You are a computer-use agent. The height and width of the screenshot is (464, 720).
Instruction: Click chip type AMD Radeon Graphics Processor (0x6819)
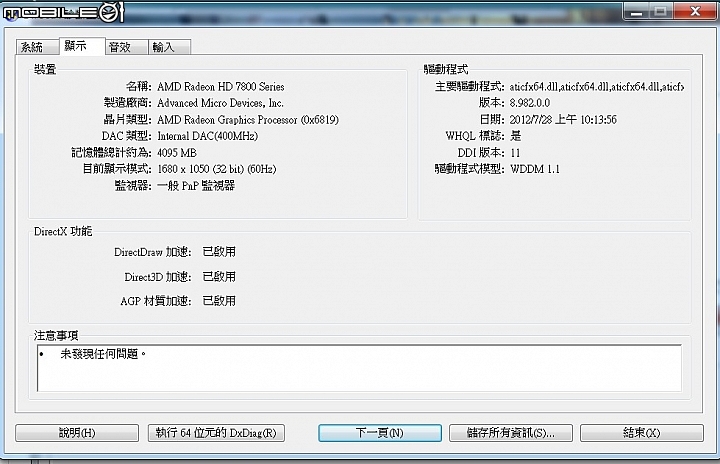[x=248, y=119]
